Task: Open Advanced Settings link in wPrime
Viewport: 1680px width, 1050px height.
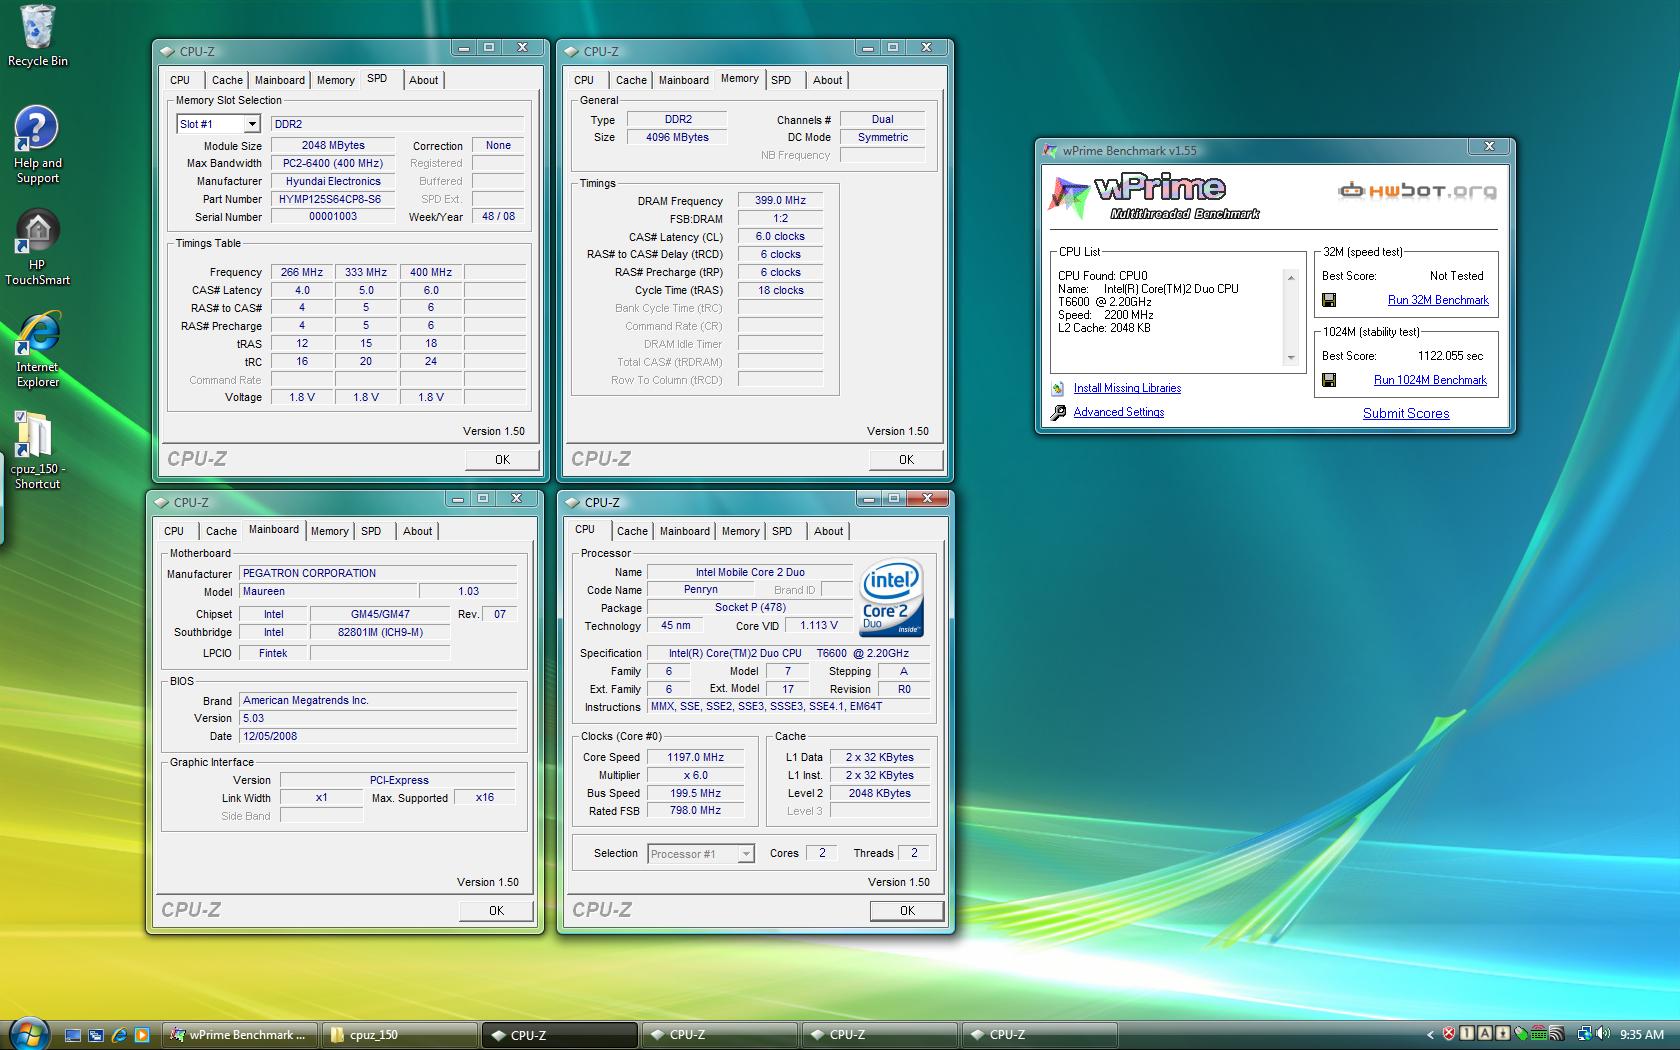Action: pos(1118,412)
